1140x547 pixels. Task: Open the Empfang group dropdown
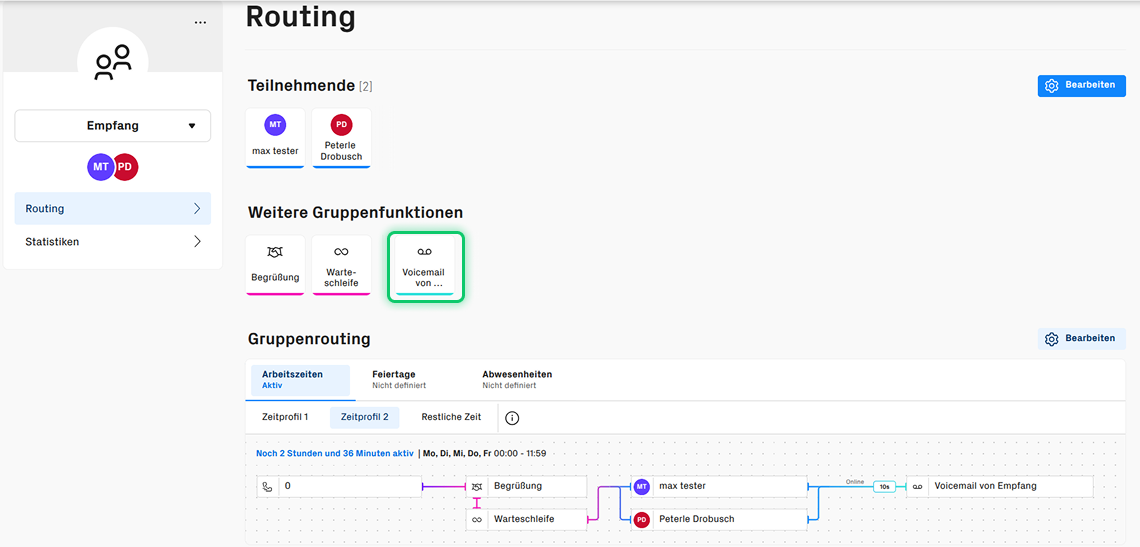pos(113,126)
